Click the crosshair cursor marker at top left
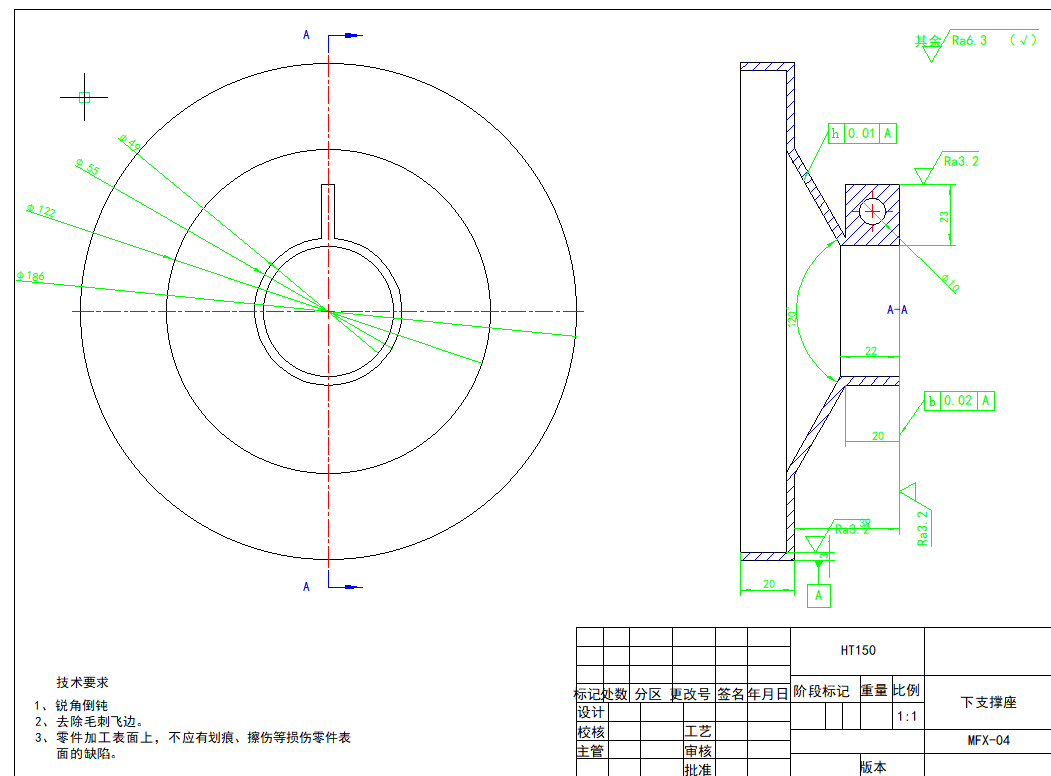 coord(84,97)
